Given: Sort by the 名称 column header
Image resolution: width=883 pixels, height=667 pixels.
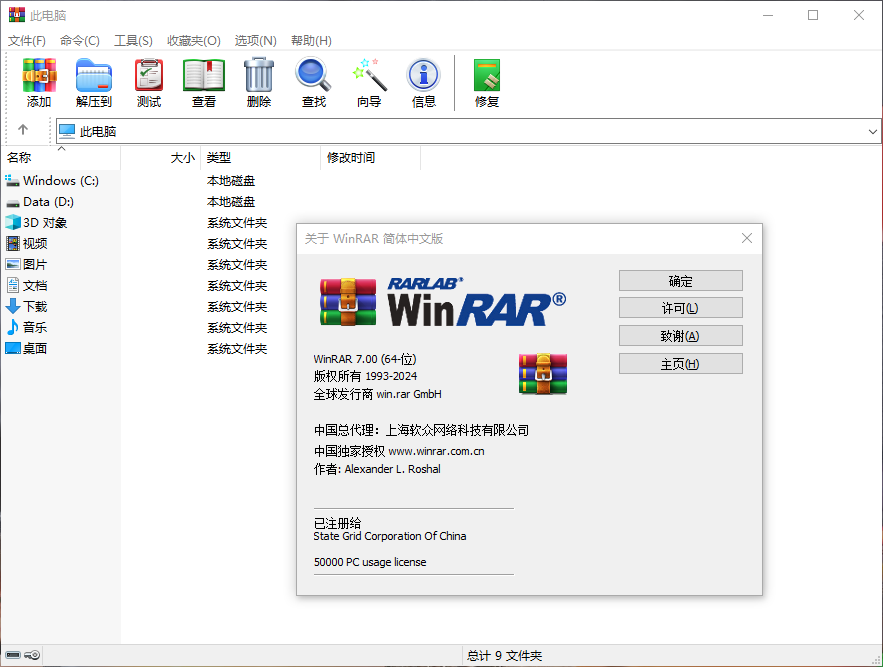Looking at the screenshot, I should (x=61, y=158).
